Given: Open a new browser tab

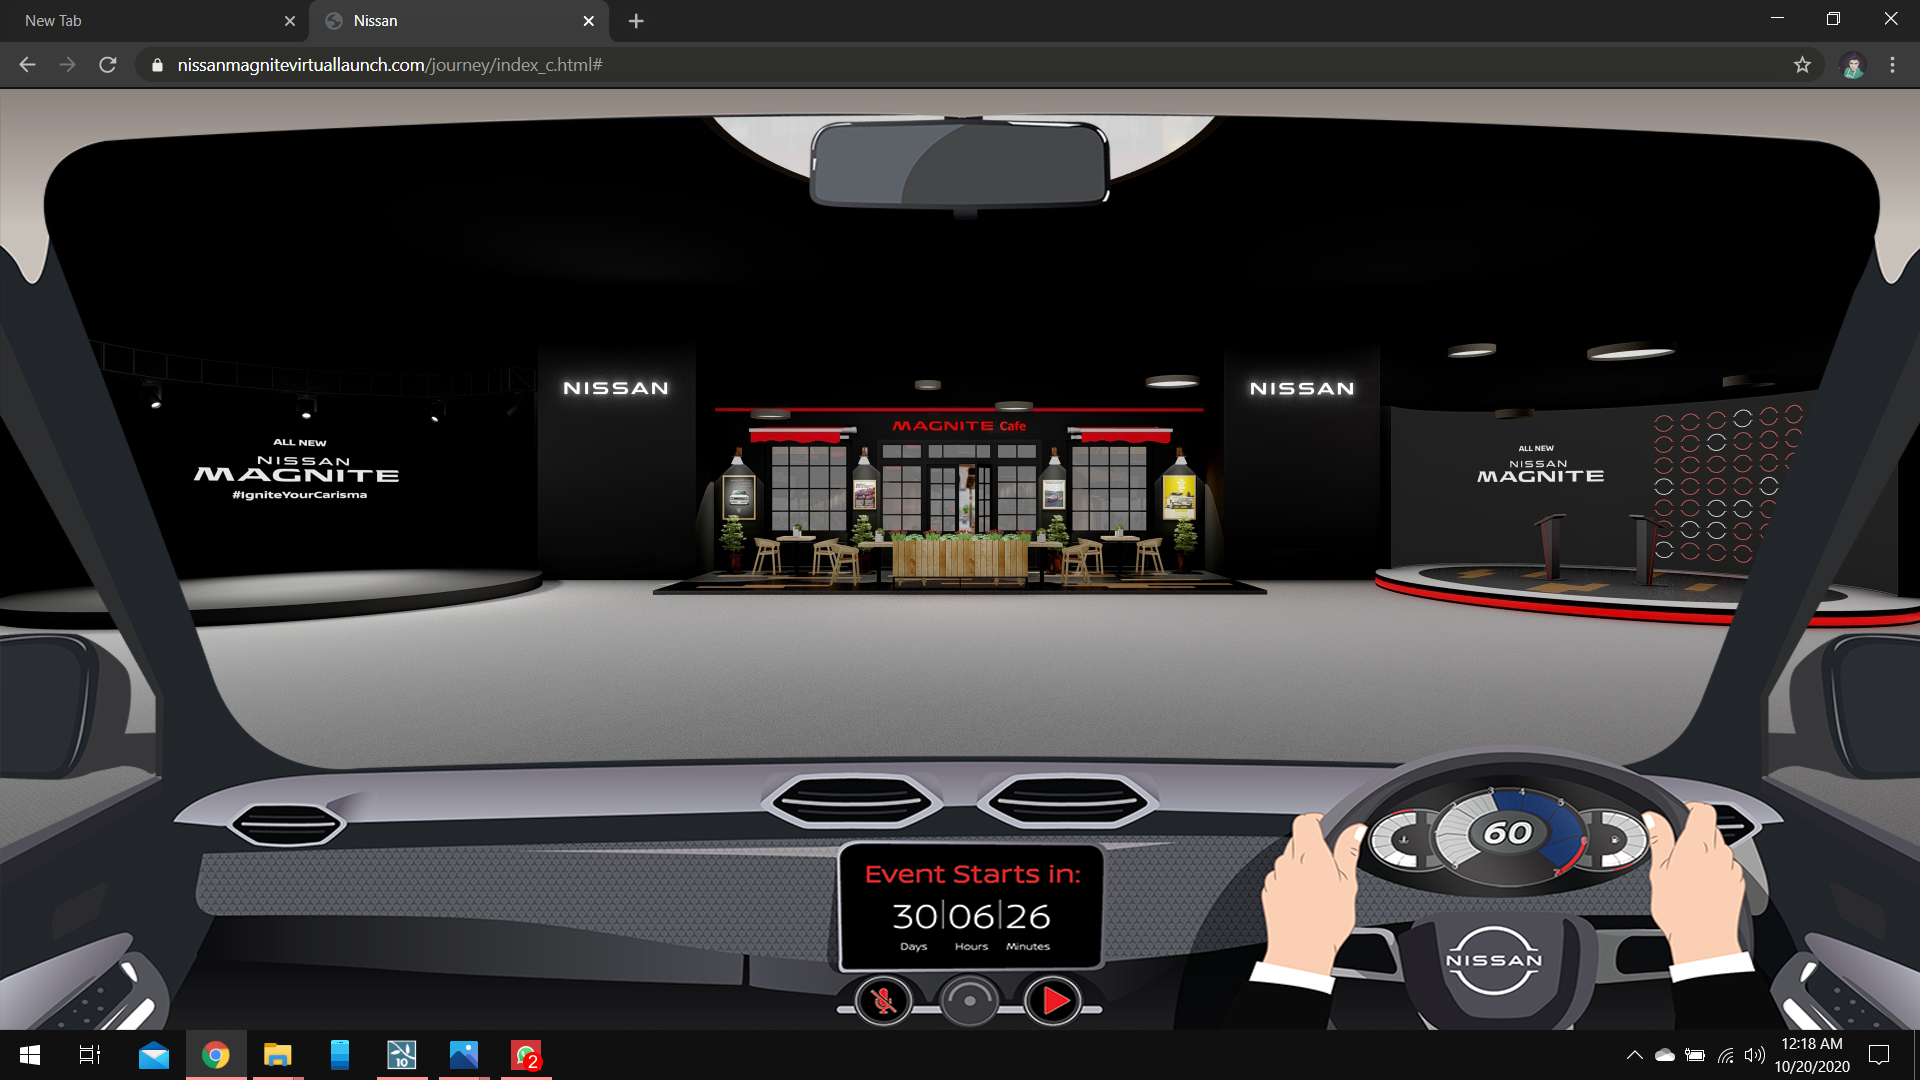Looking at the screenshot, I should [x=636, y=21].
